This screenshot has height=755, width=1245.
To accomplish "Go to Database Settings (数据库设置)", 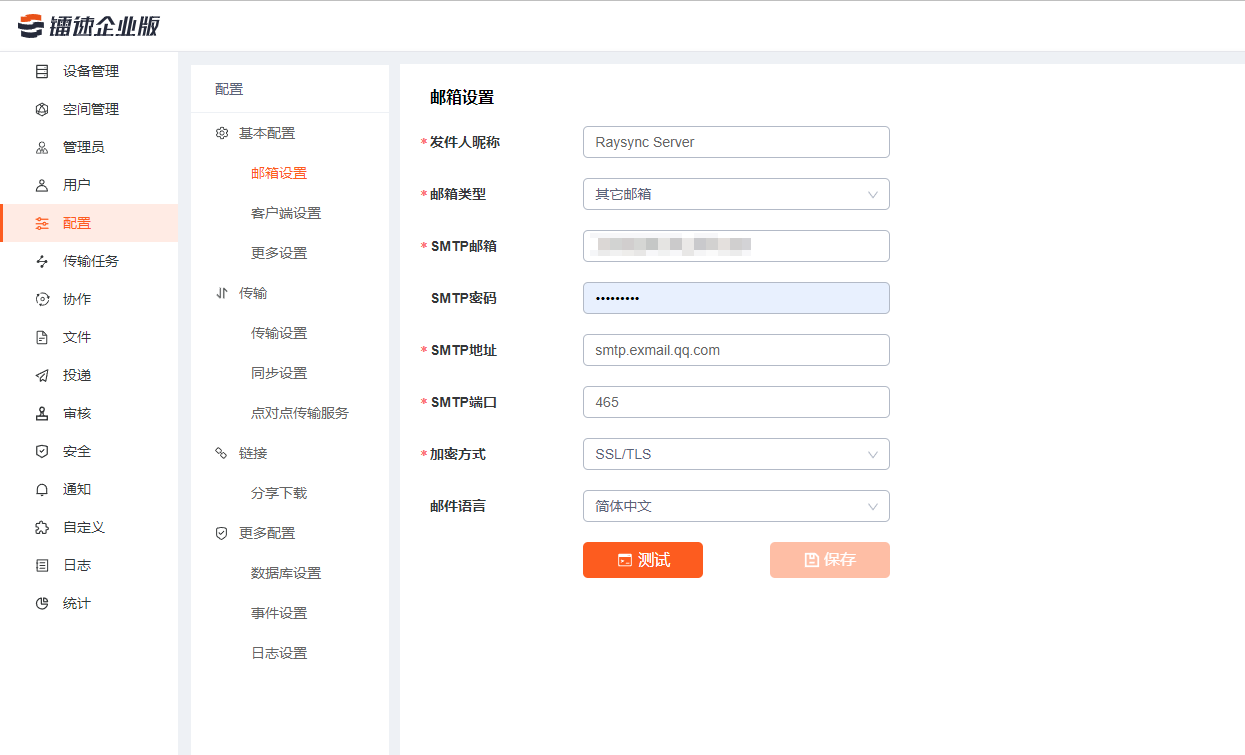I will [x=286, y=573].
